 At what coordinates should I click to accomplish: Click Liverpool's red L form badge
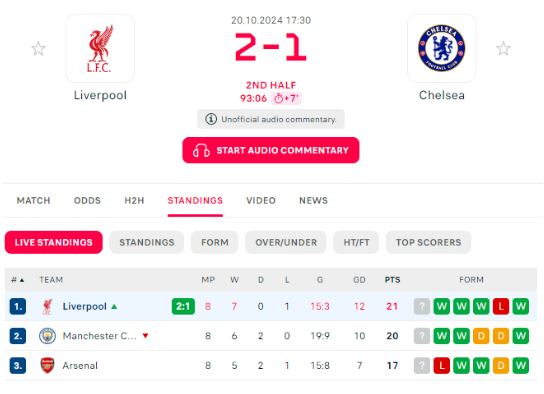[x=501, y=306]
